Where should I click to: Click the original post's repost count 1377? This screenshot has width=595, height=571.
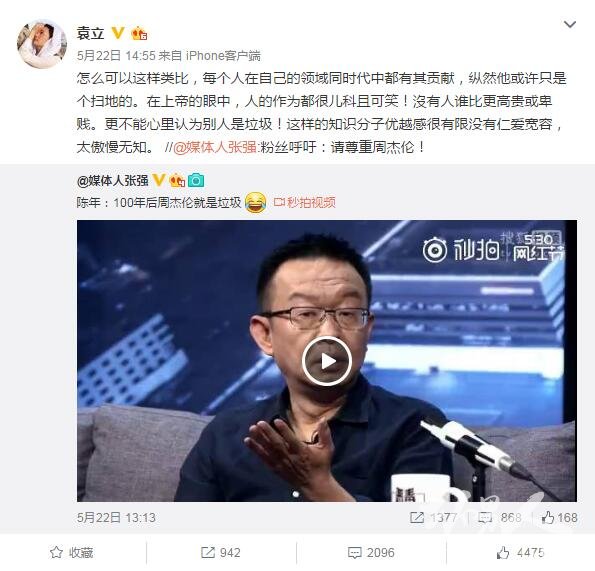tap(434, 518)
